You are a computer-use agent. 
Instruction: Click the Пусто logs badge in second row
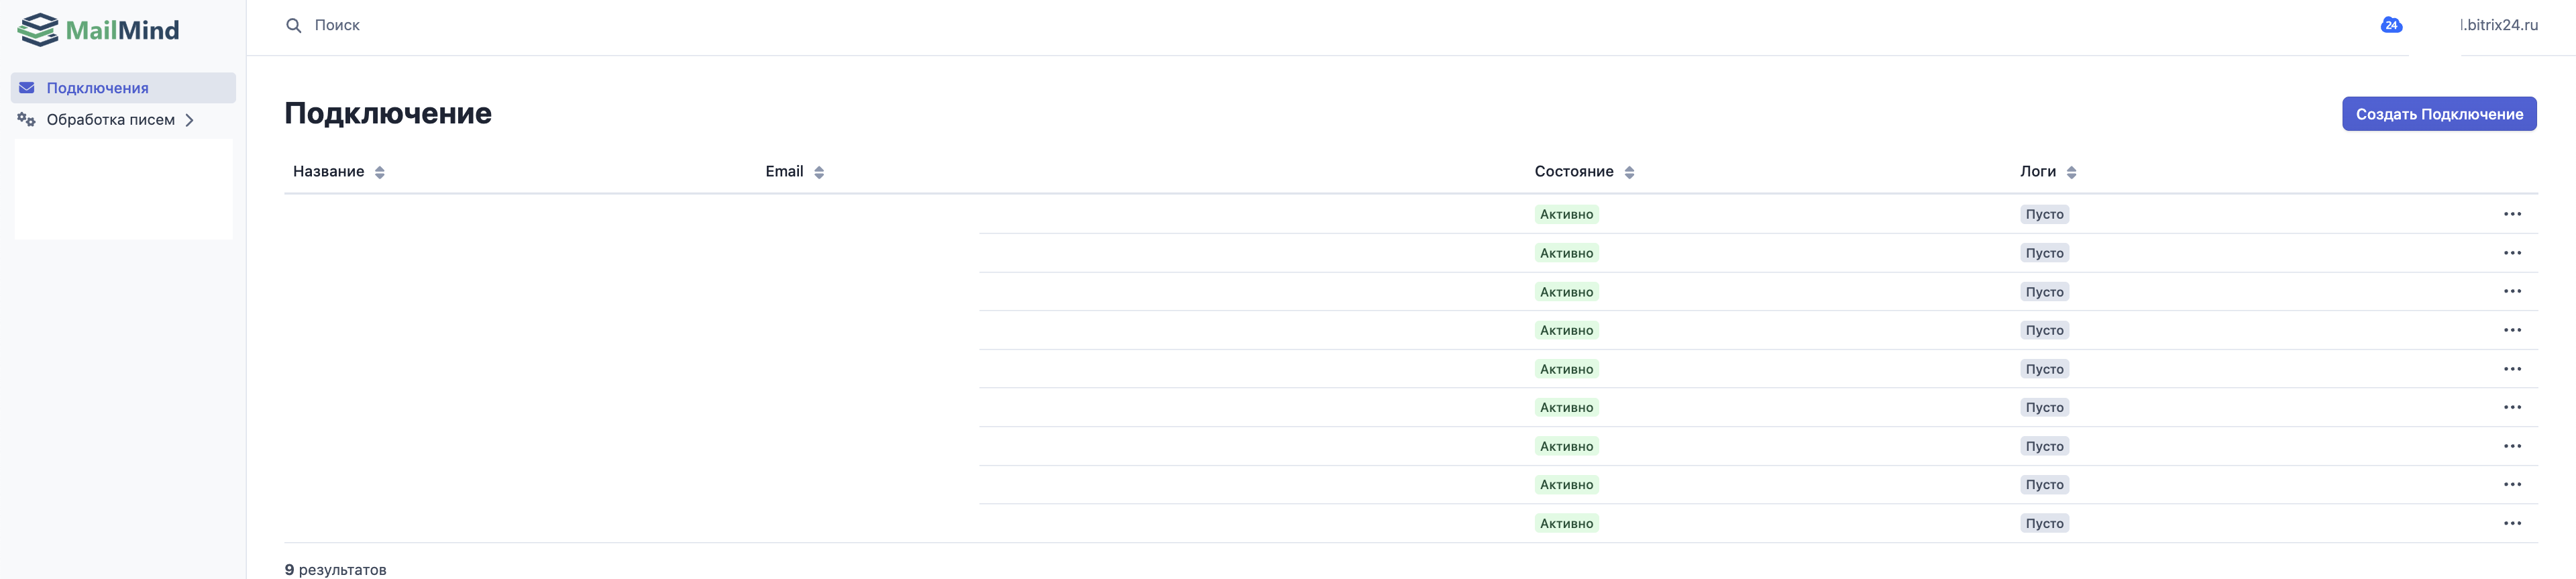click(x=2044, y=253)
